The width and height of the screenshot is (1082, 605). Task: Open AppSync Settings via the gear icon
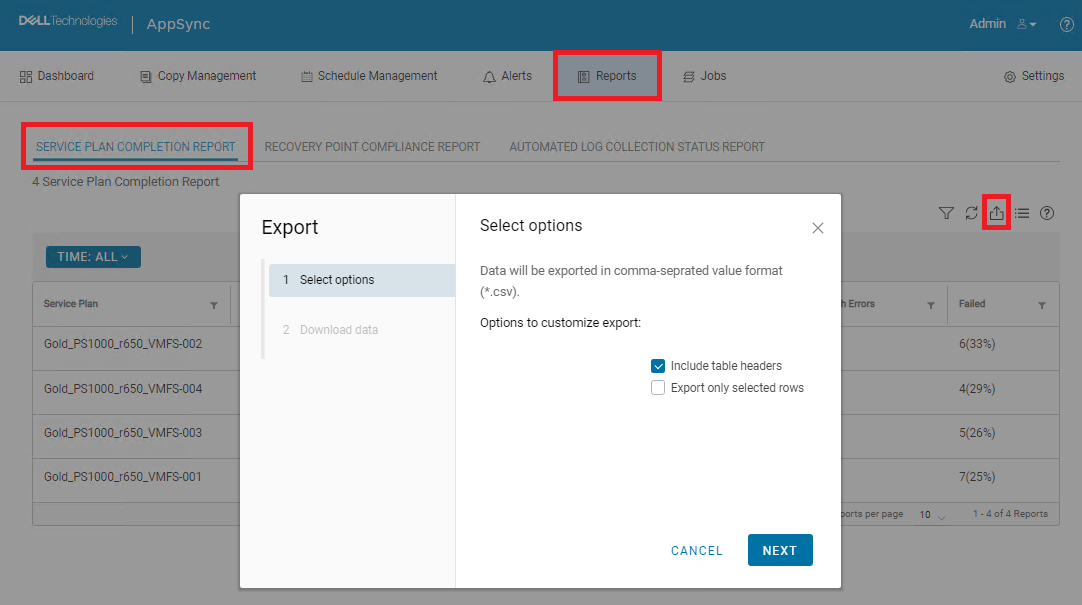point(1034,75)
